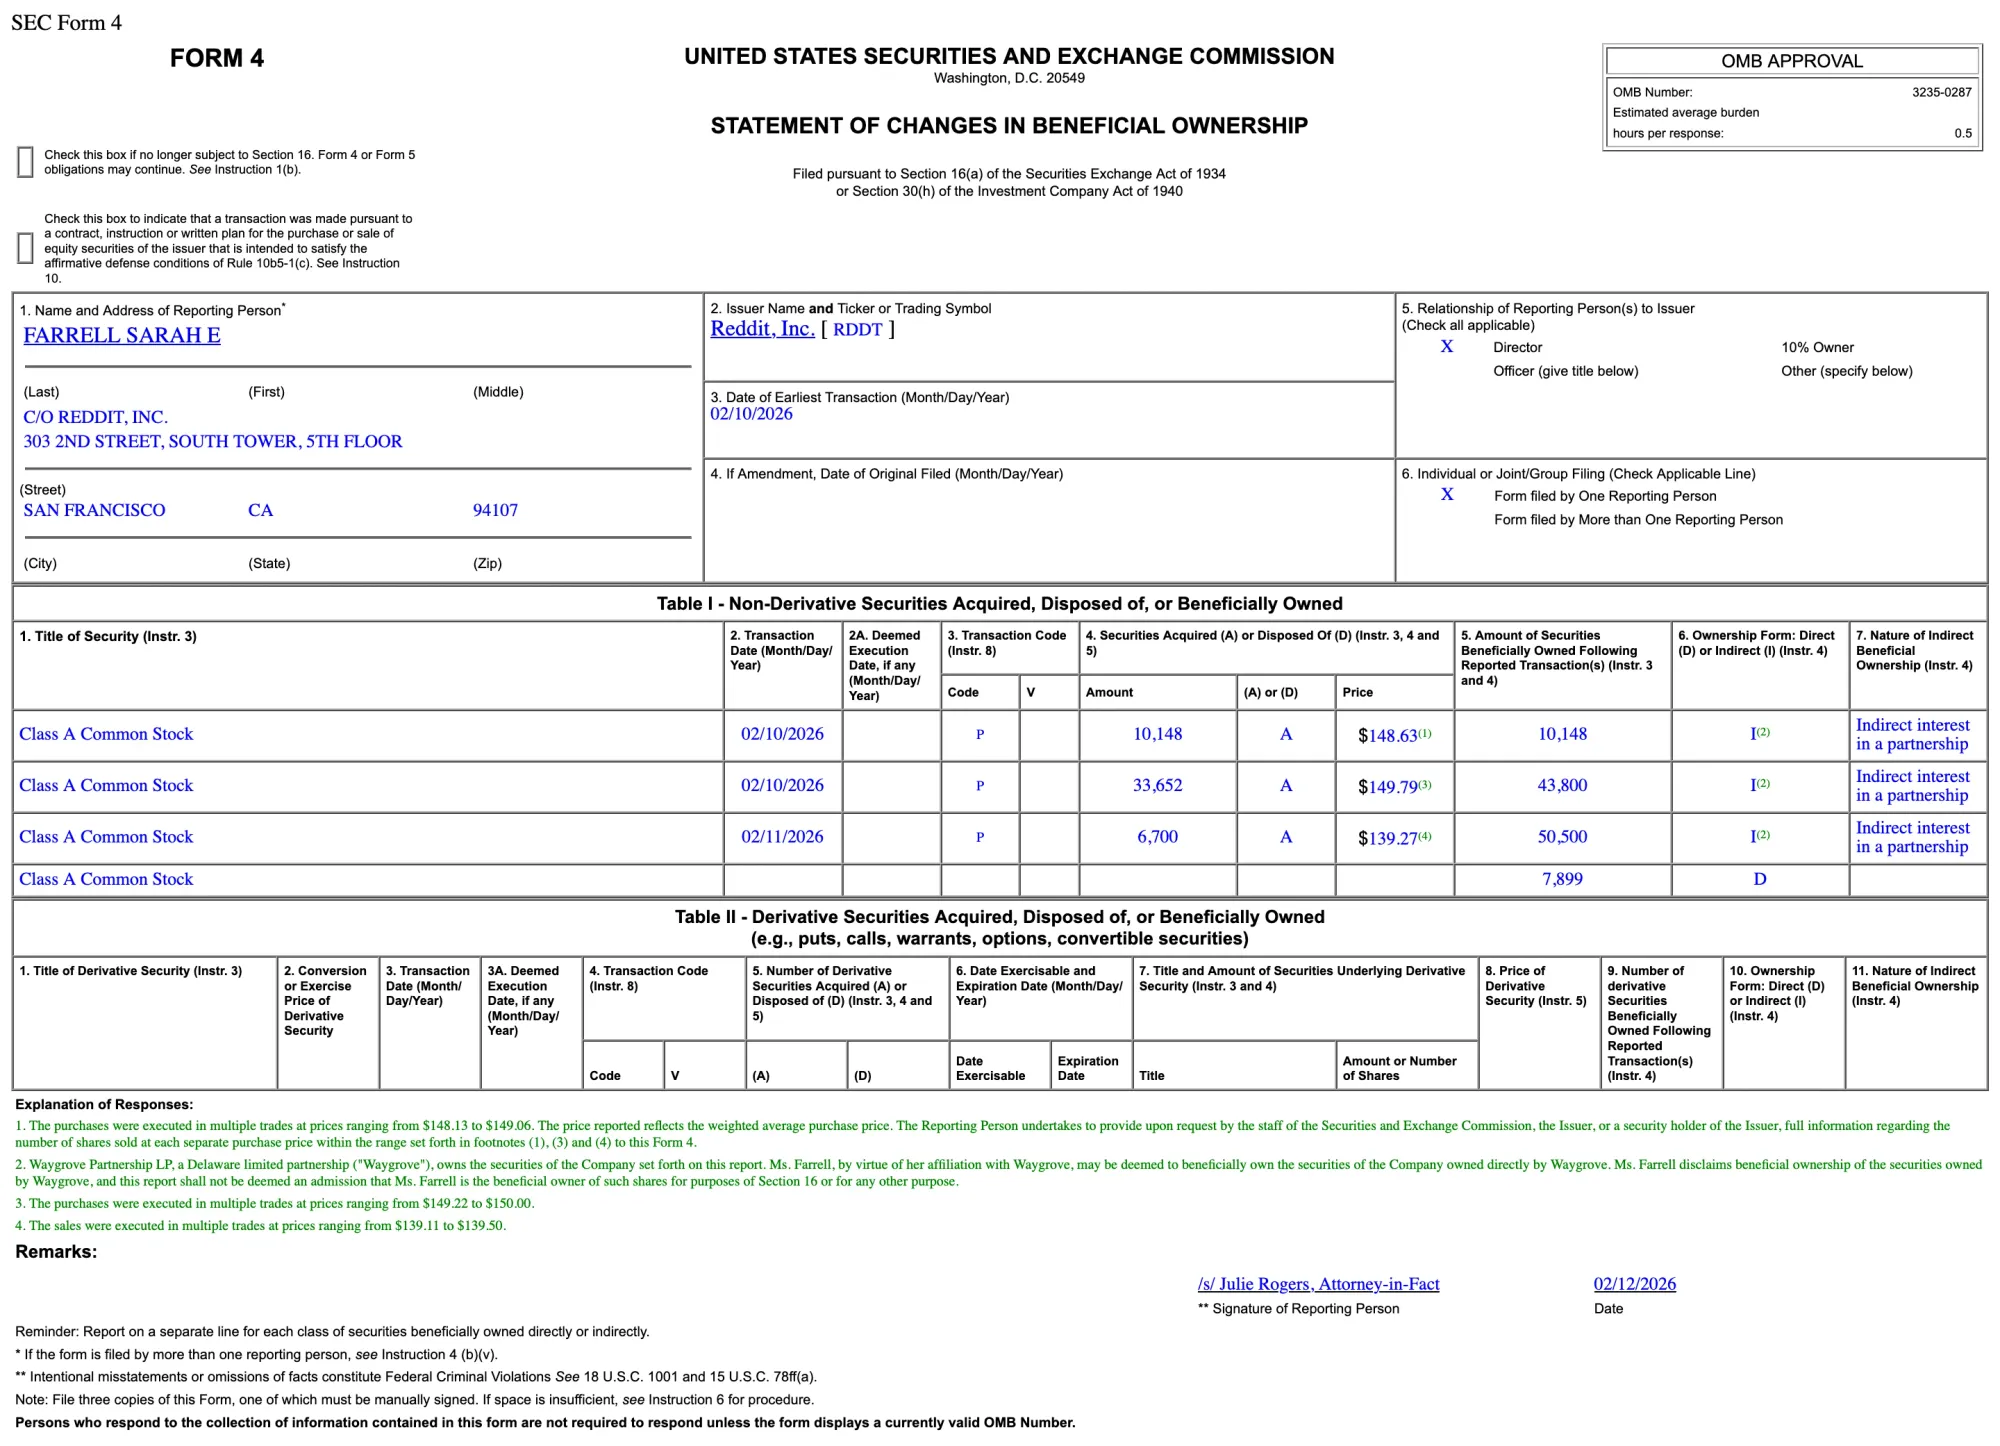
Task: Click the 94107 zip code
Action: click(x=495, y=510)
